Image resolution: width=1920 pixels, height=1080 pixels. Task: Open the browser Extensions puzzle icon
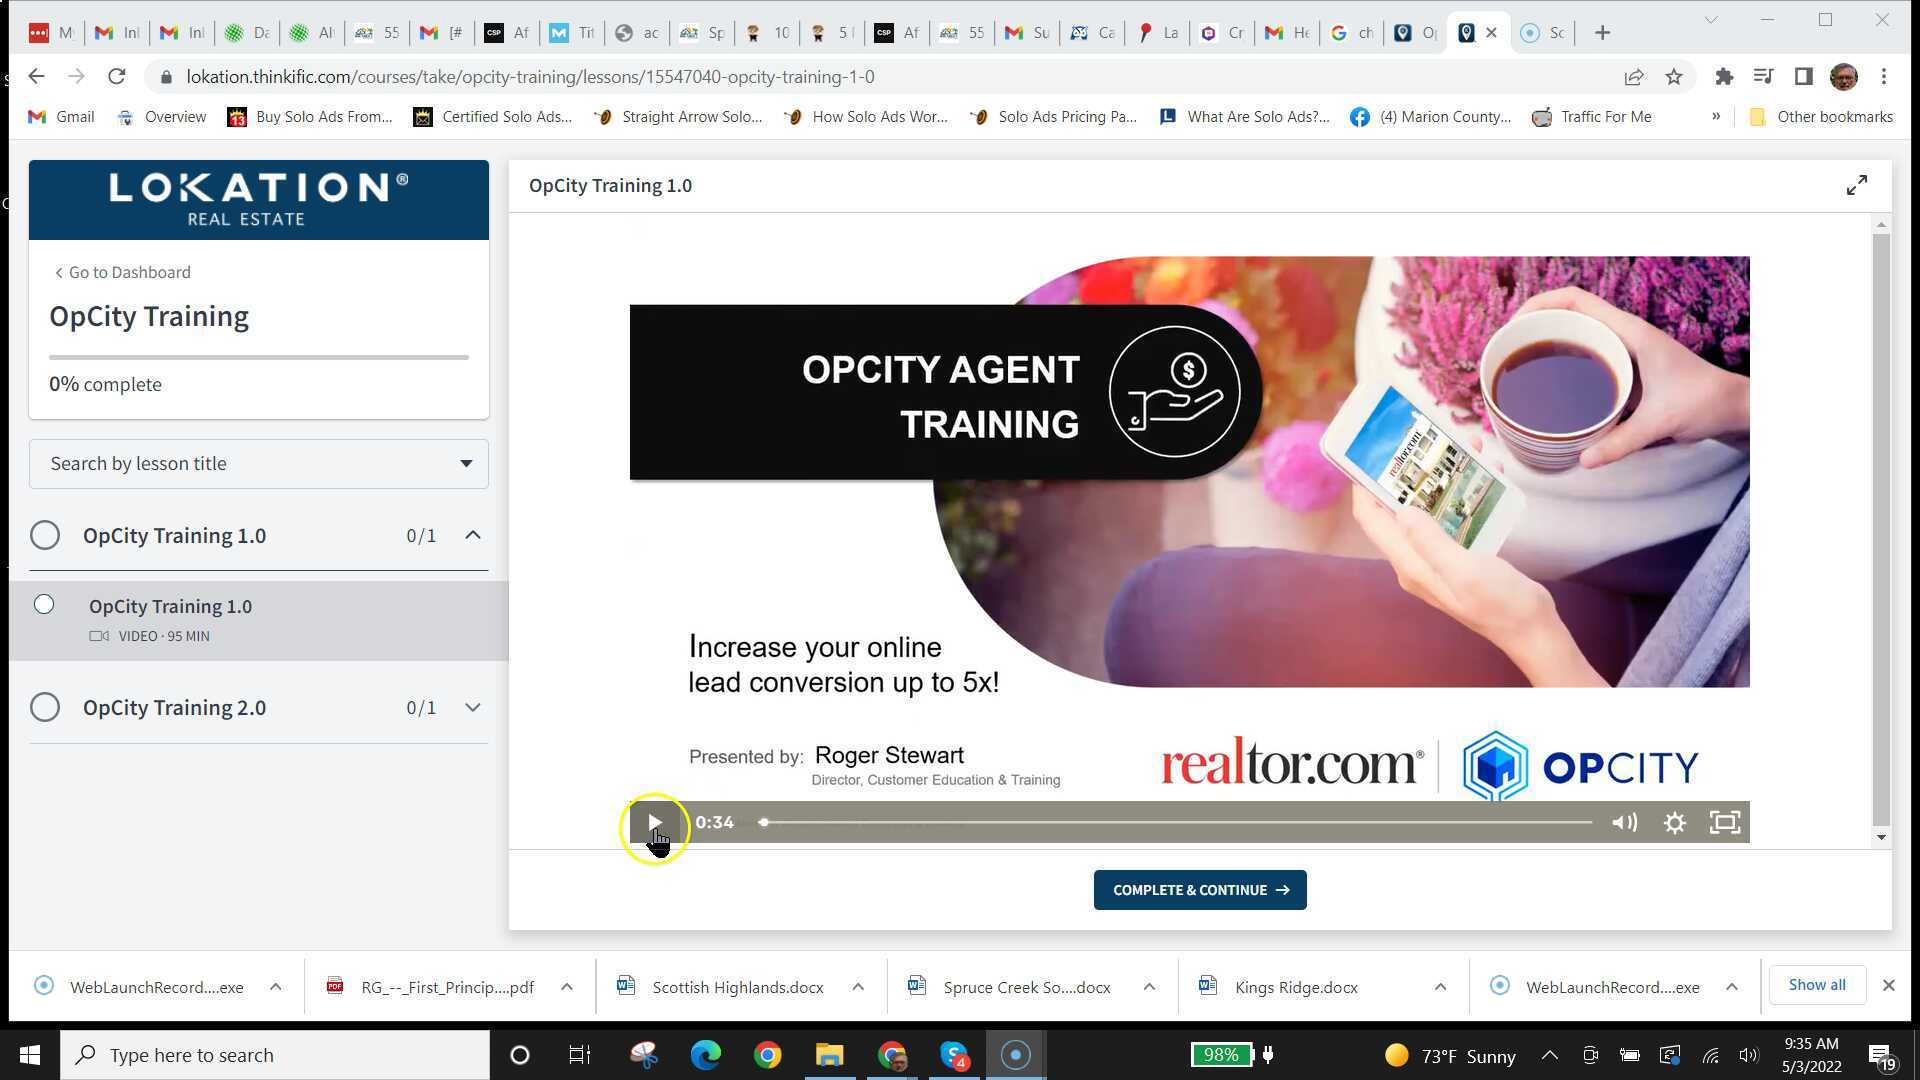(x=1723, y=76)
